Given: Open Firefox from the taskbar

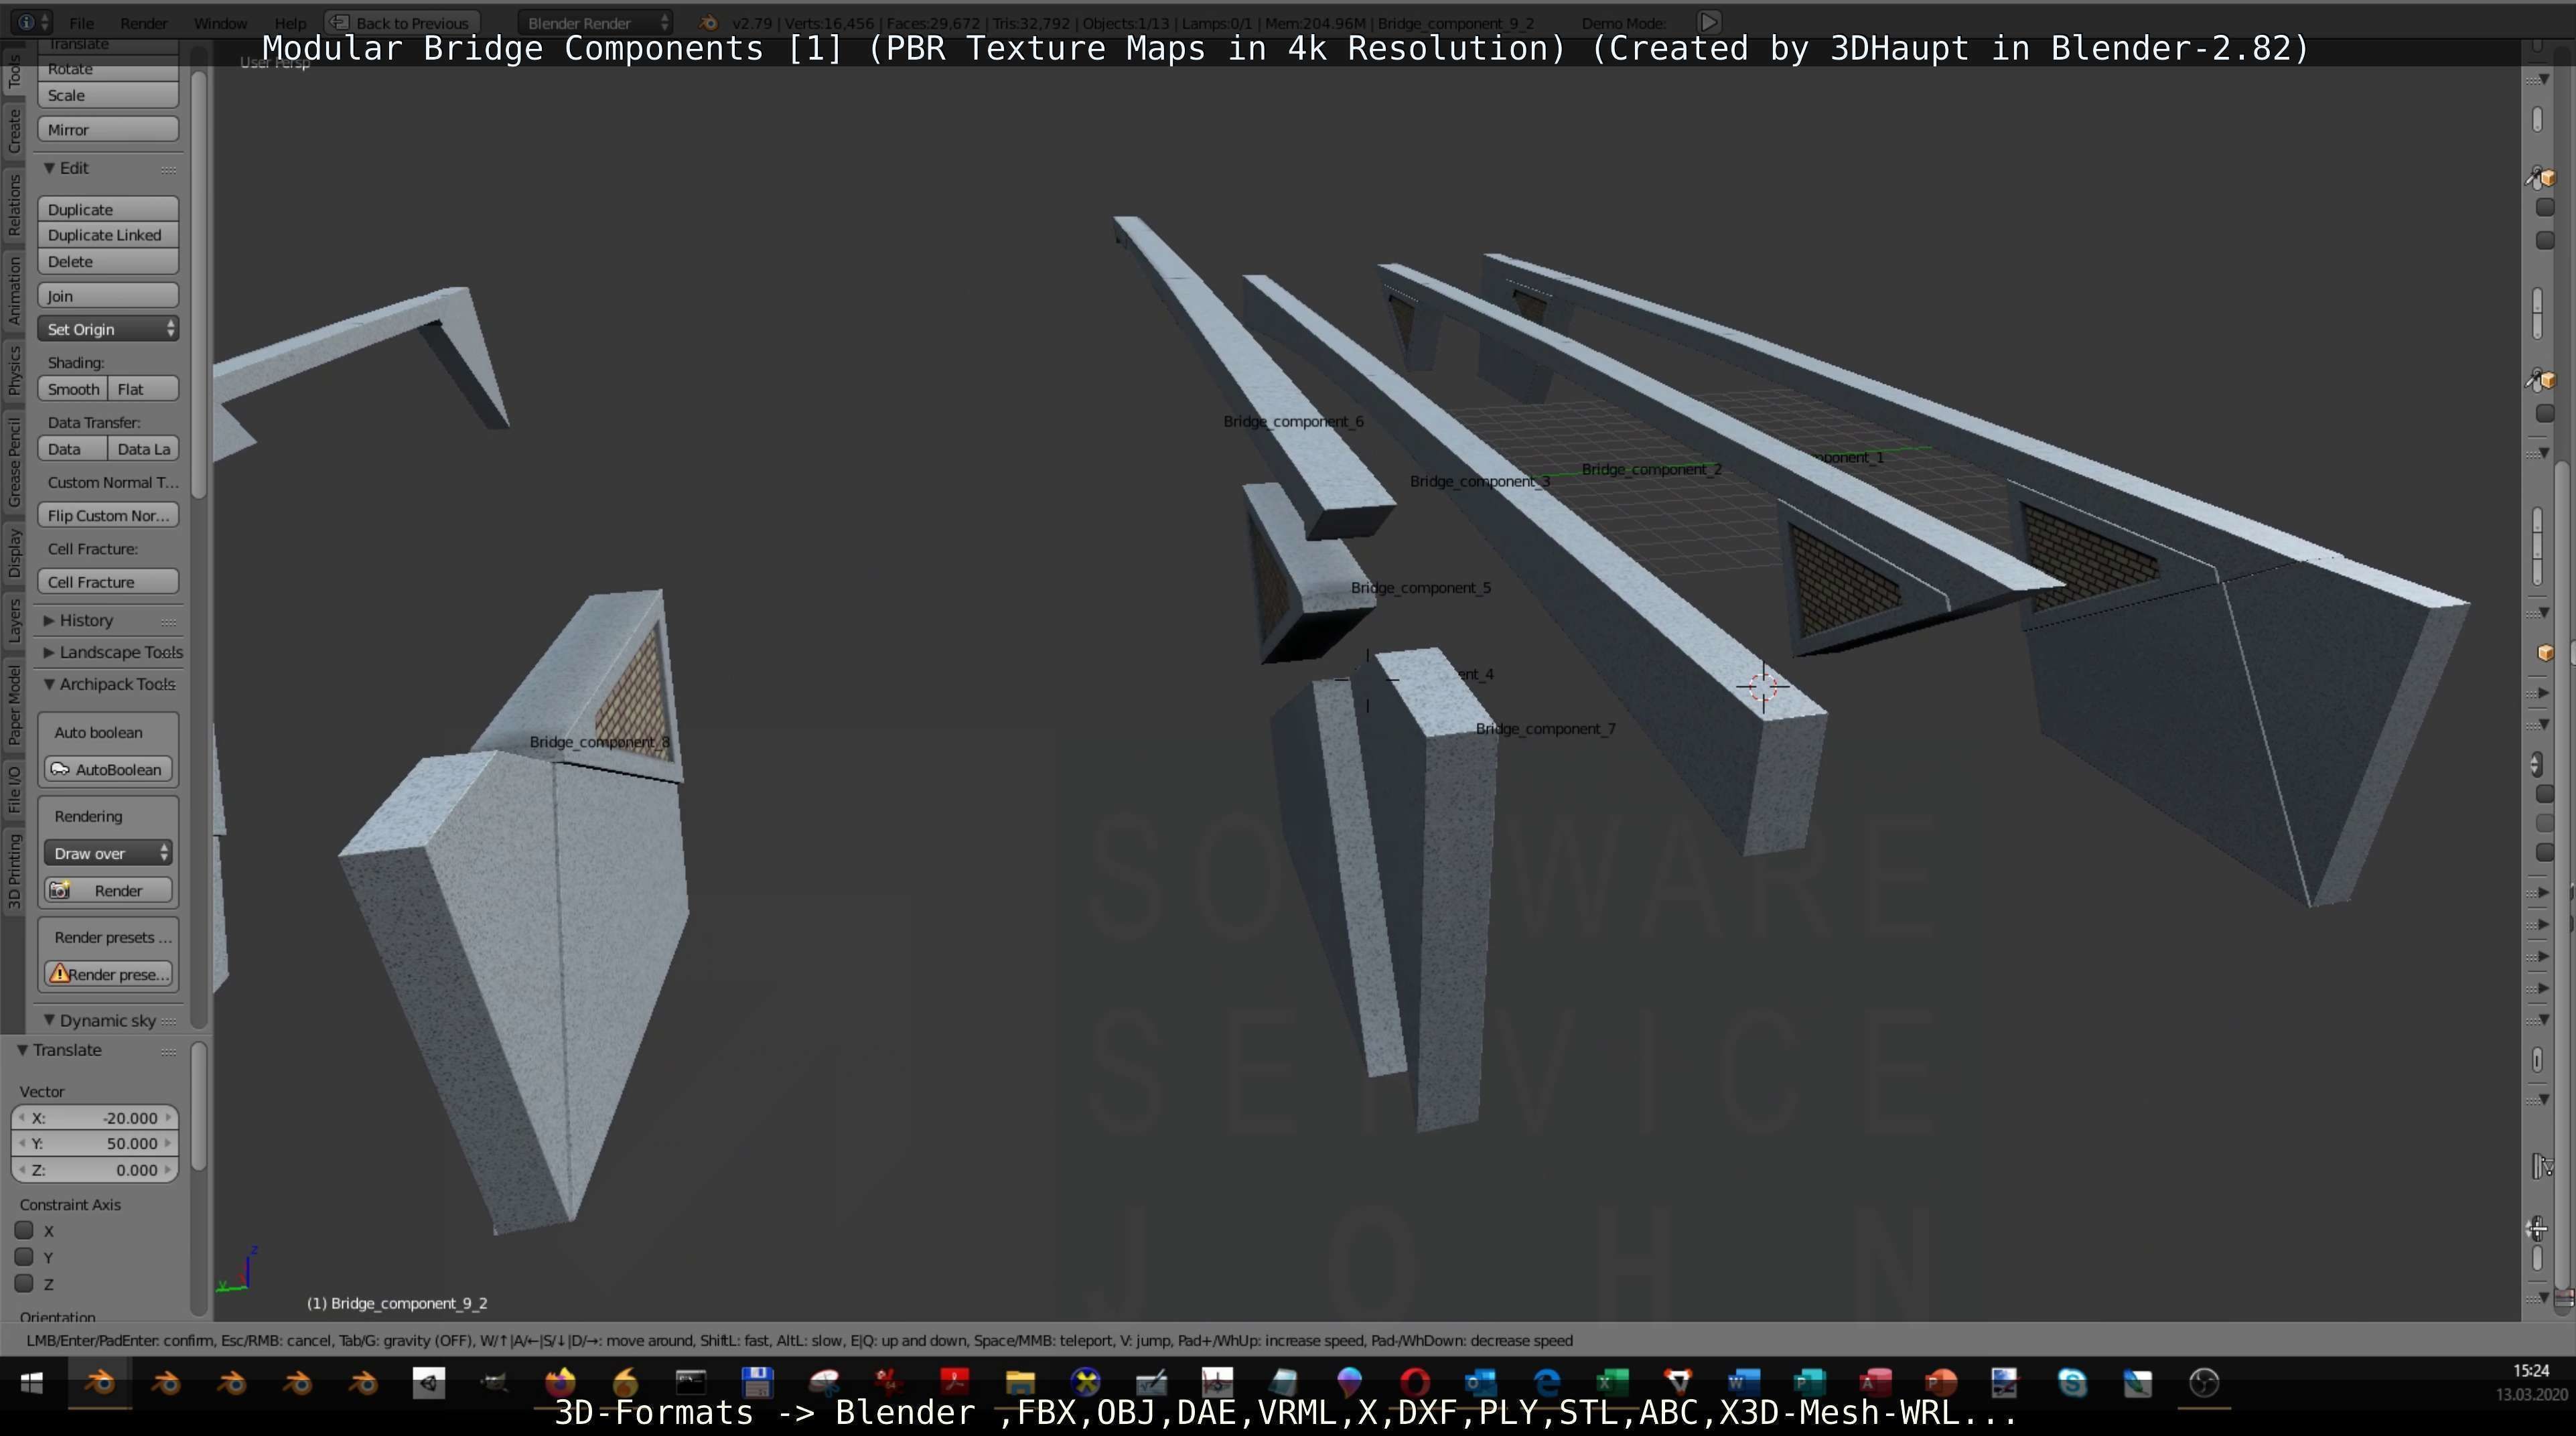Looking at the screenshot, I should coord(560,1383).
